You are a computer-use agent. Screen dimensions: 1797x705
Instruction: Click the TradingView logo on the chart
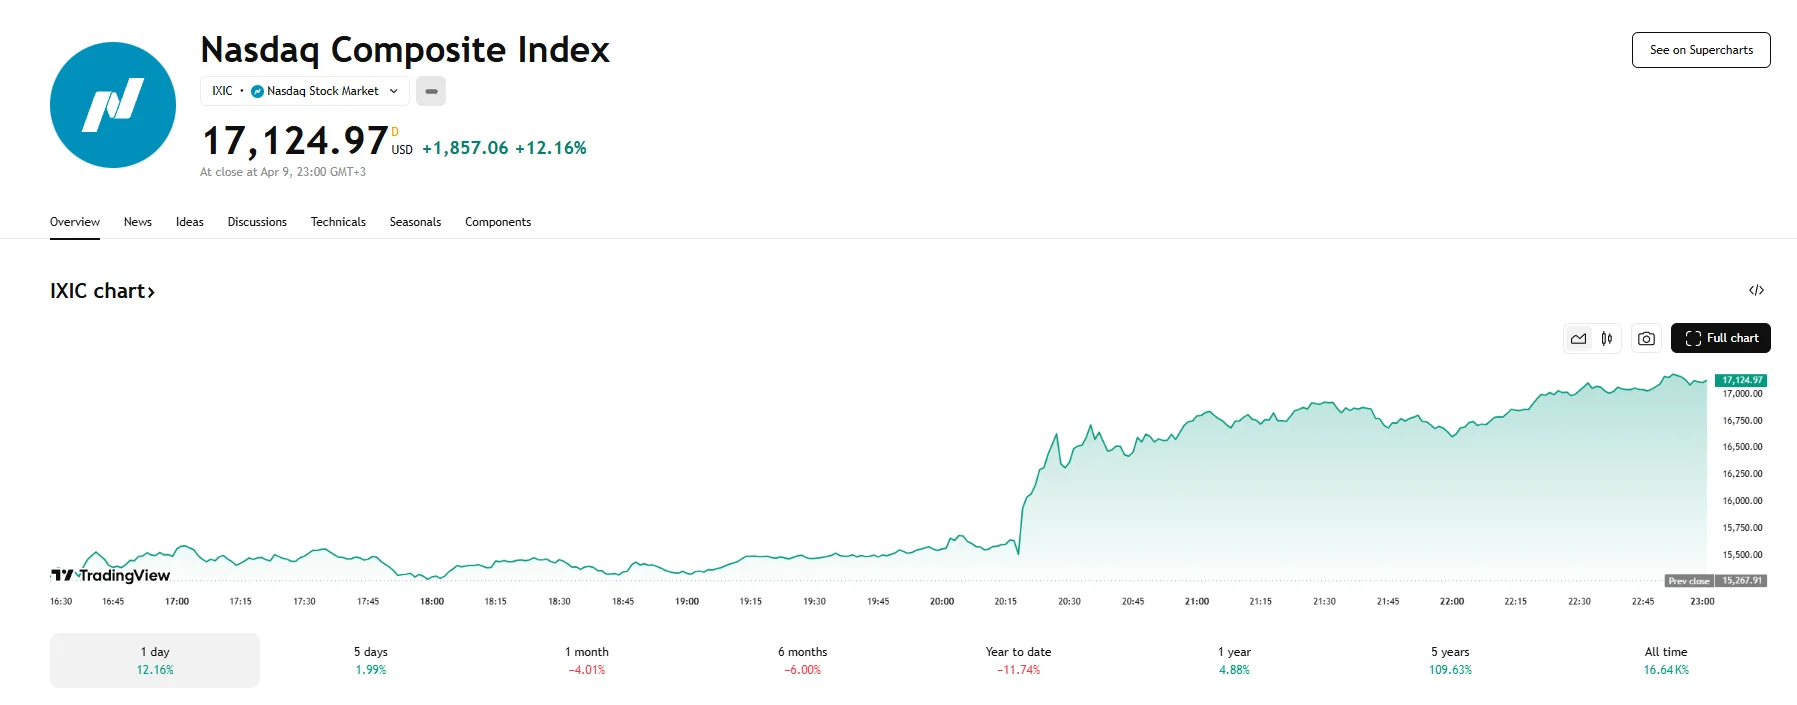pyautogui.click(x=110, y=575)
